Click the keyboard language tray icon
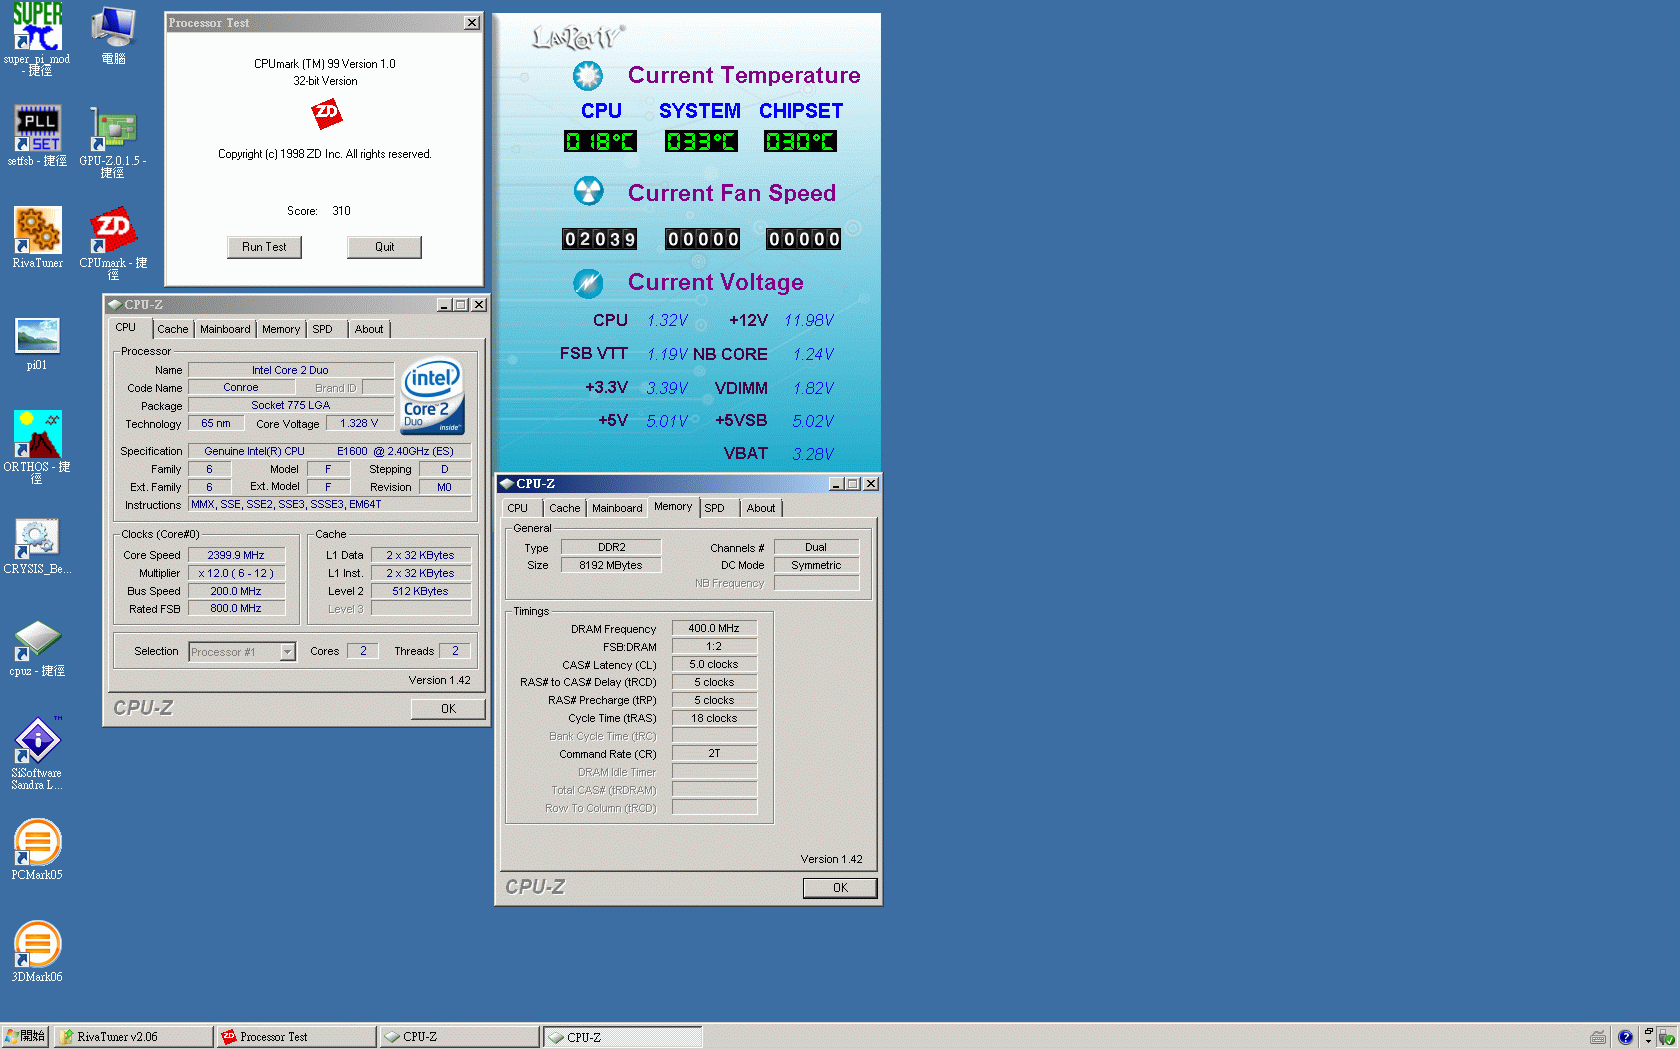1680x1050 pixels. tap(1598, 1037)
